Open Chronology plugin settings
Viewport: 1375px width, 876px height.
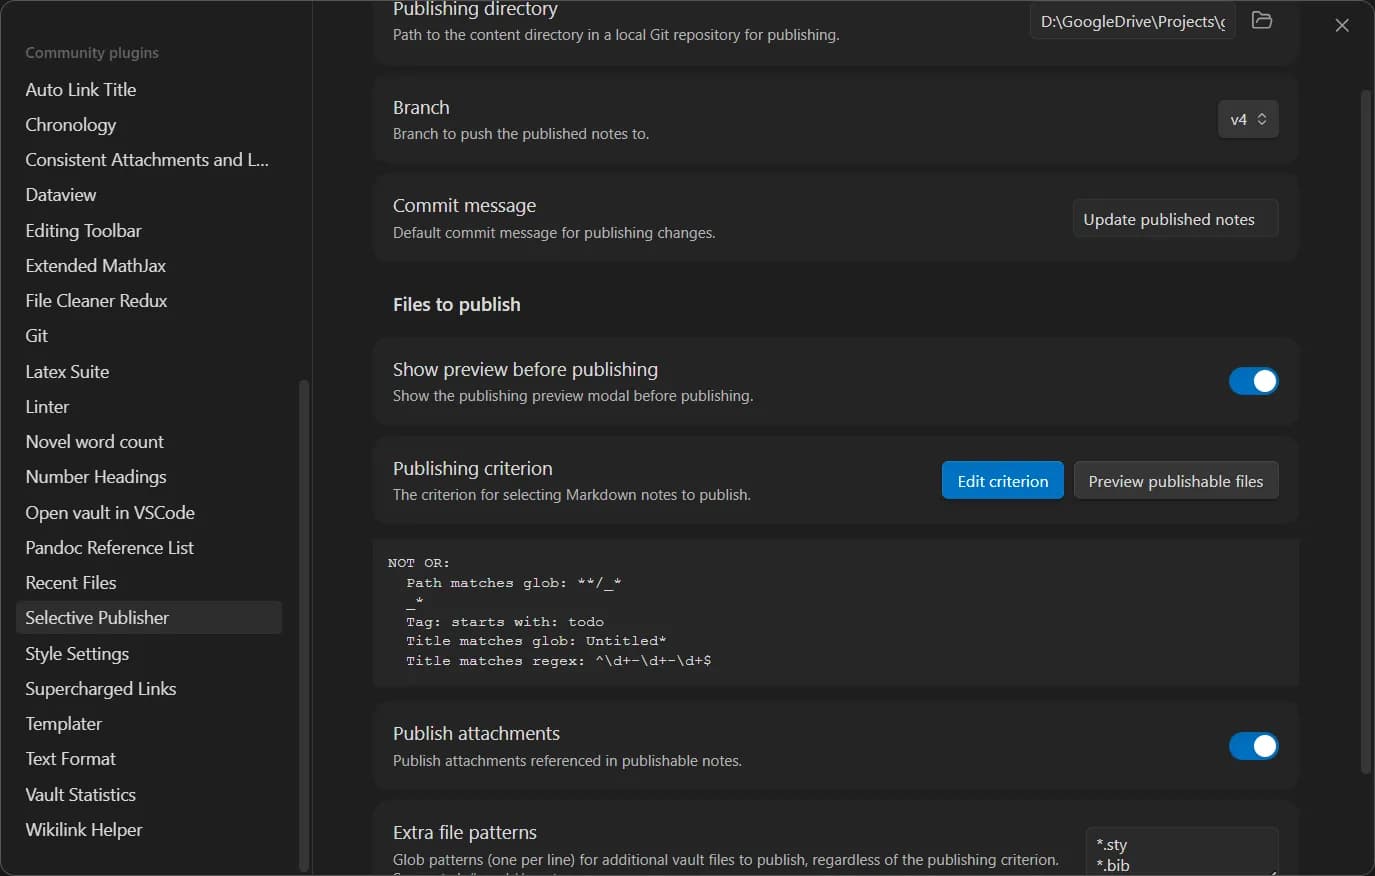coord(149,125)
